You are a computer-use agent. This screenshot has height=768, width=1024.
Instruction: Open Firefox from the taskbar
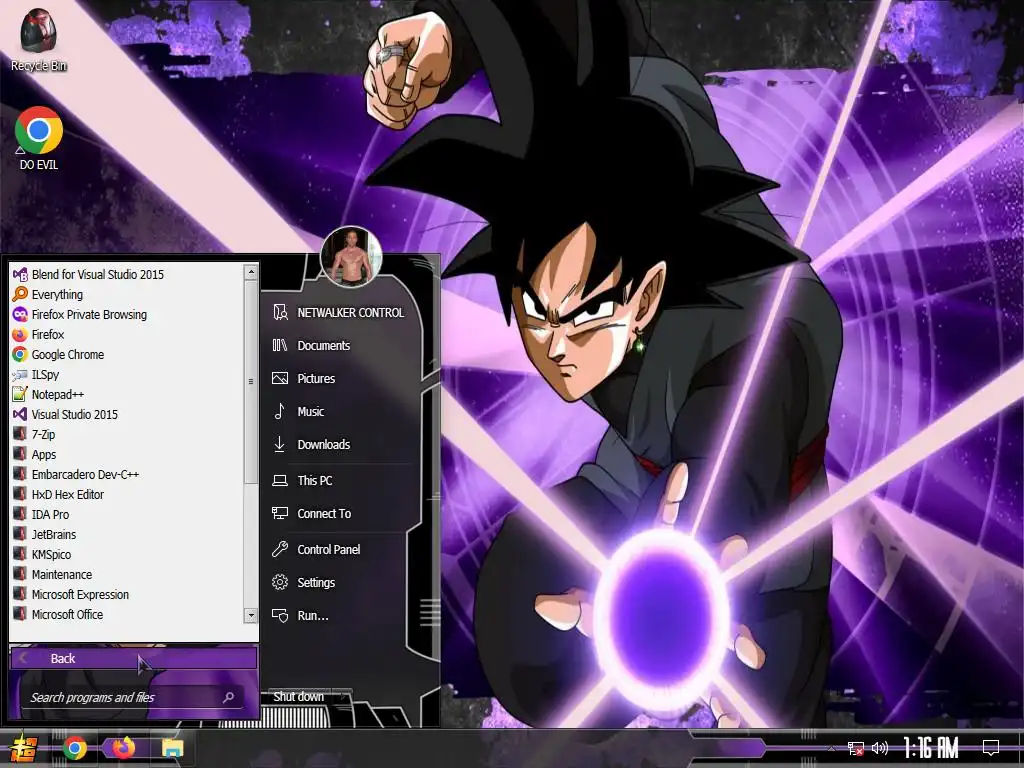point(123,747)
